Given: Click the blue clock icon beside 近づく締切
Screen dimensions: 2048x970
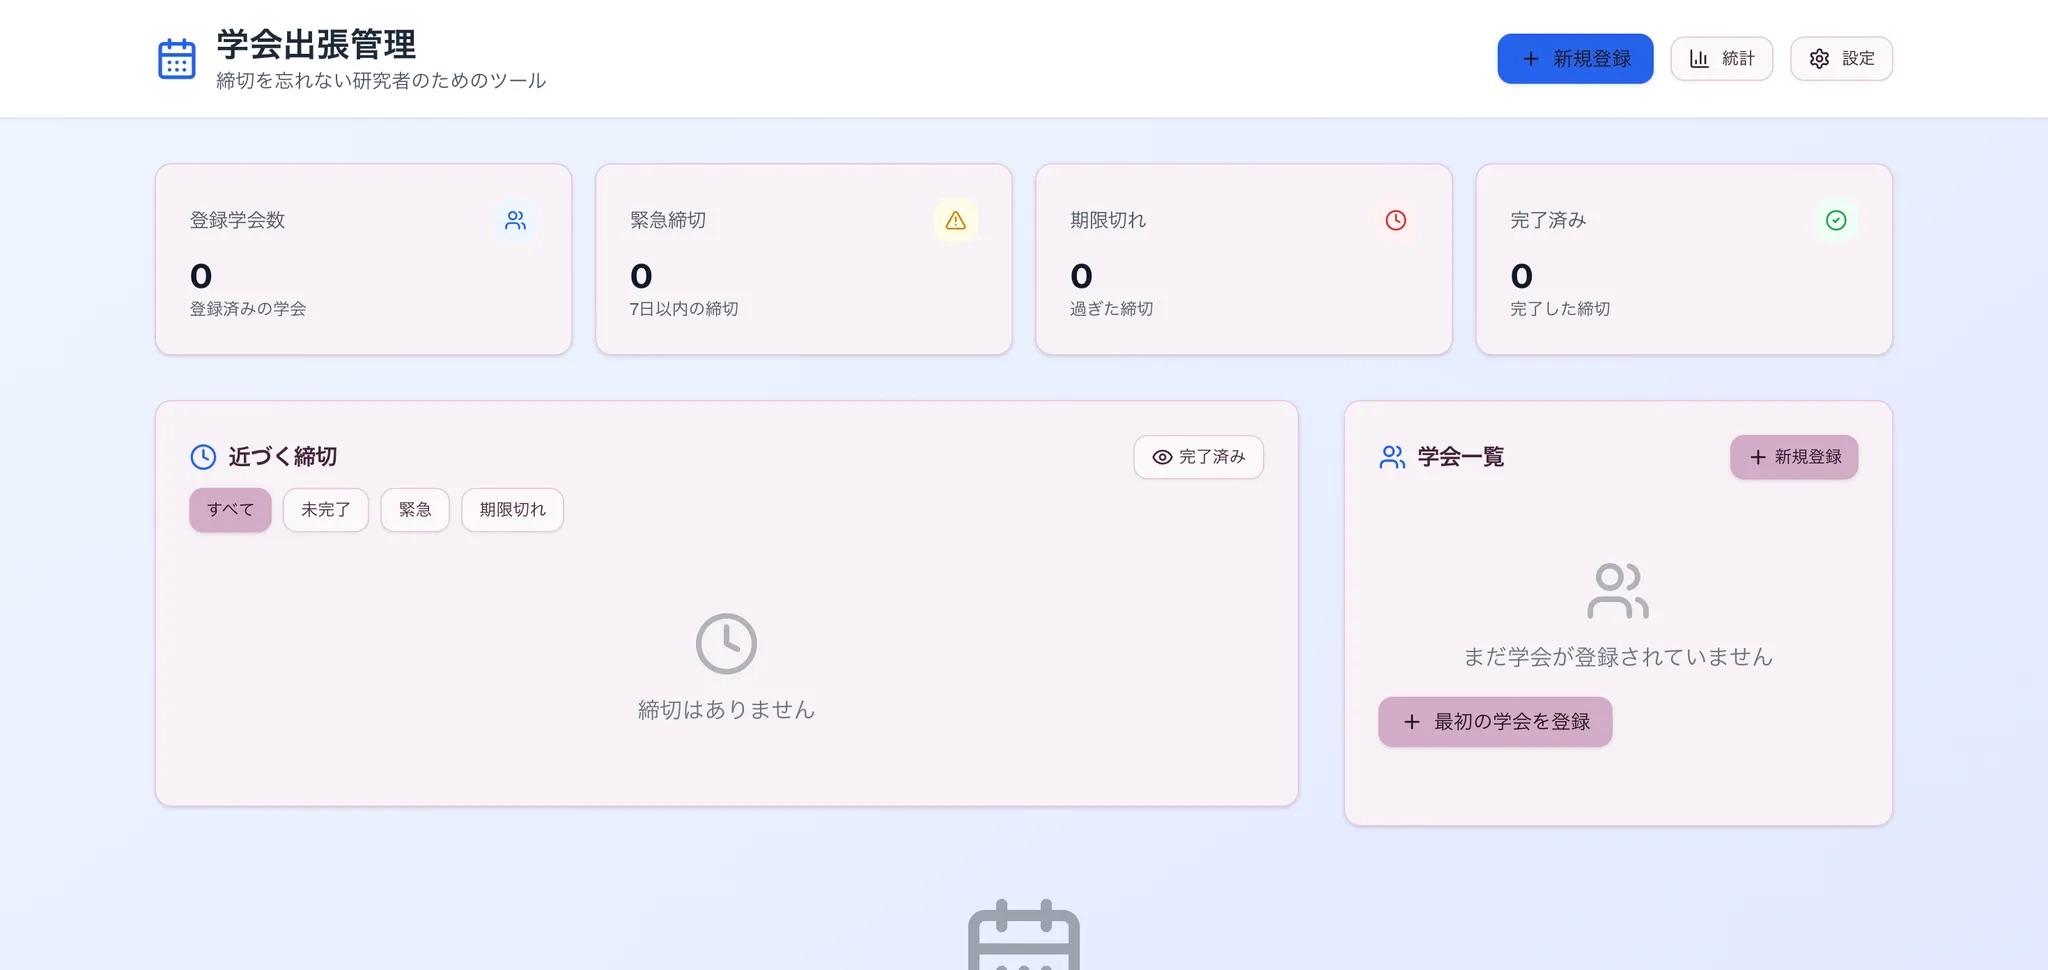Looking at the screenshot, I should [203, 457].
